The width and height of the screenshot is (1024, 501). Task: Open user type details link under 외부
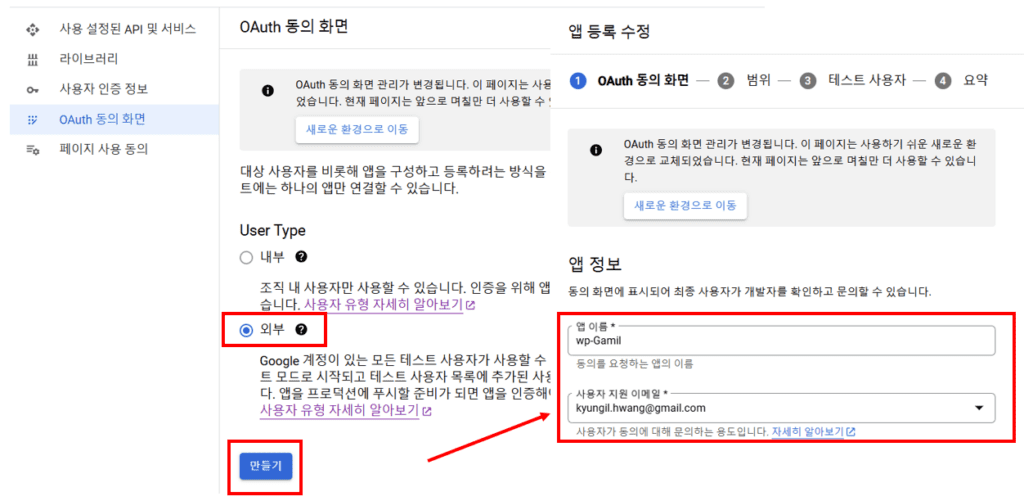tap(345, 412)
